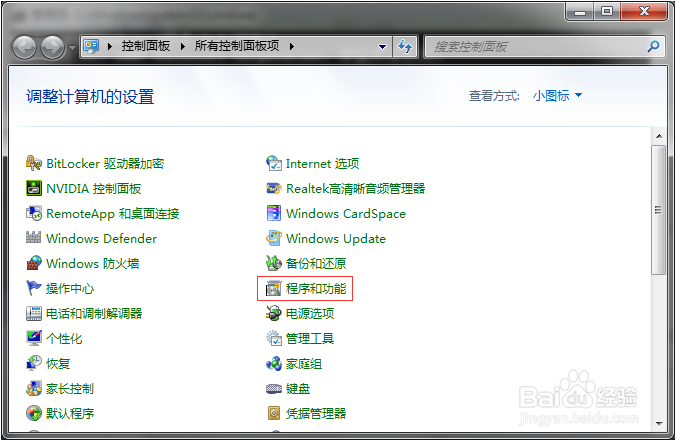Click the magnifier search icon

click(653, 46)
